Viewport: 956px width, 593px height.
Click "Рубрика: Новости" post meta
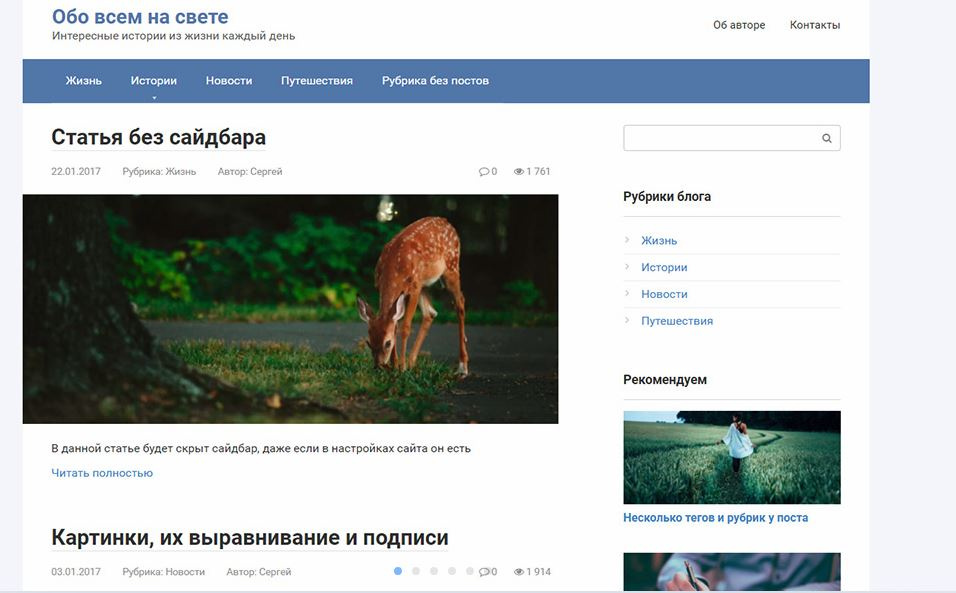[163, 572]
